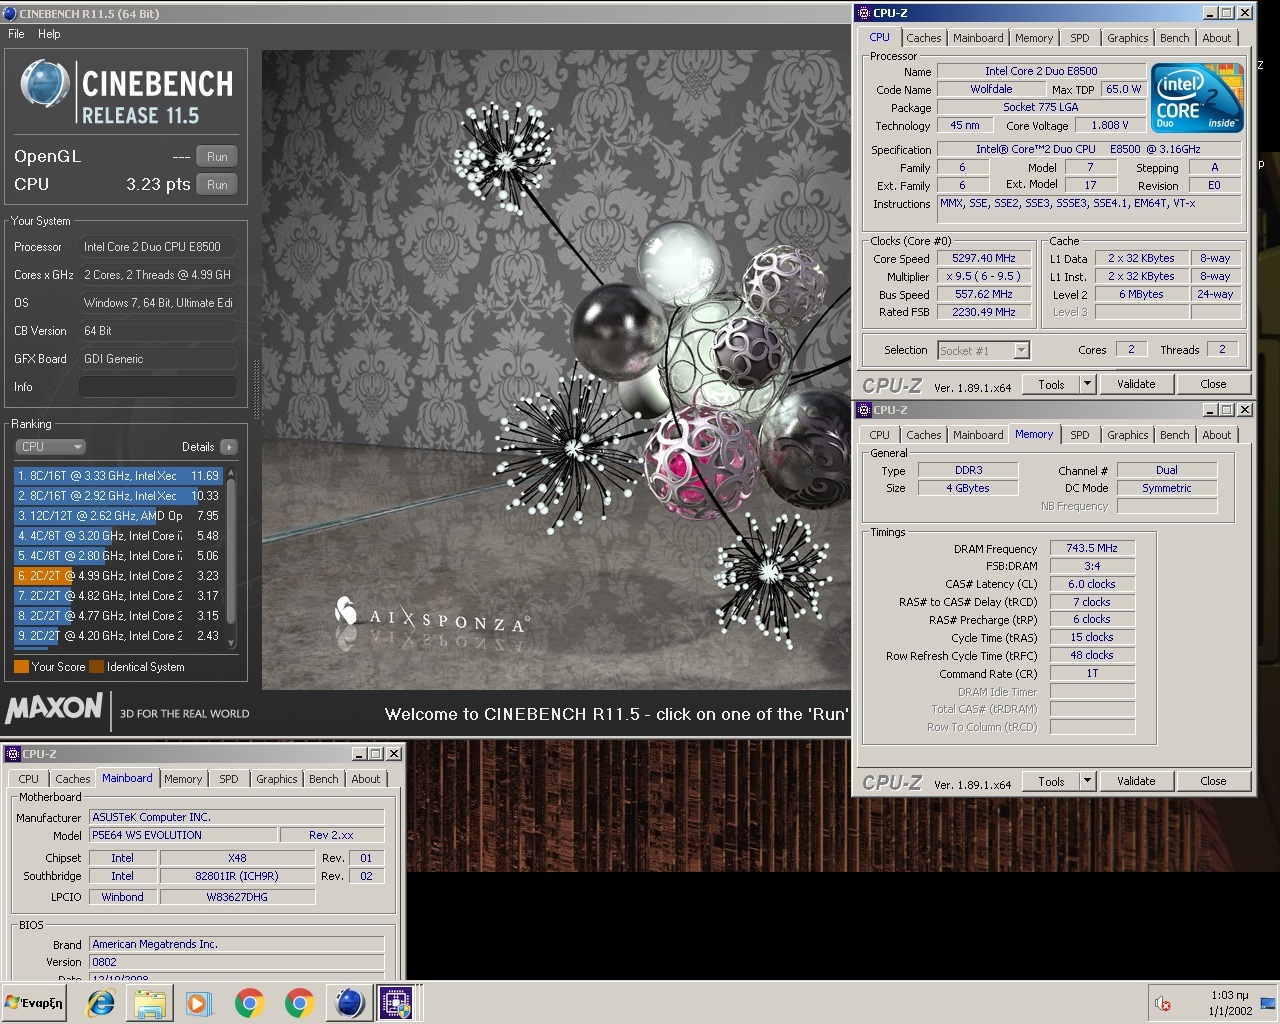This screenshot has width=1280, height=1024.
Task: Minimize the CPU-Z Mainboard window
Action: (359, 754)
